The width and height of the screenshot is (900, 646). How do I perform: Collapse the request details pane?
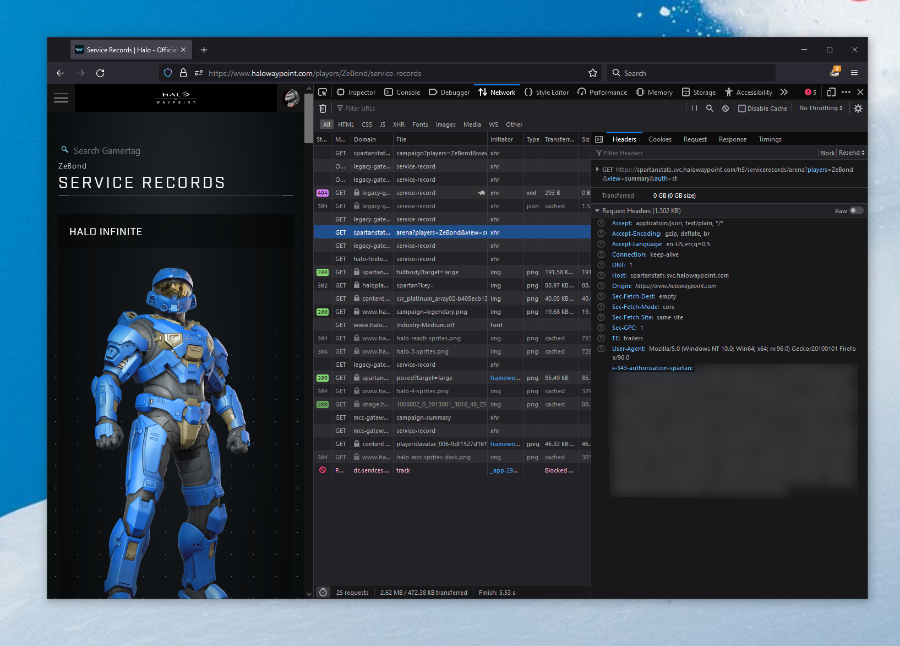click(x=599, y=139)
